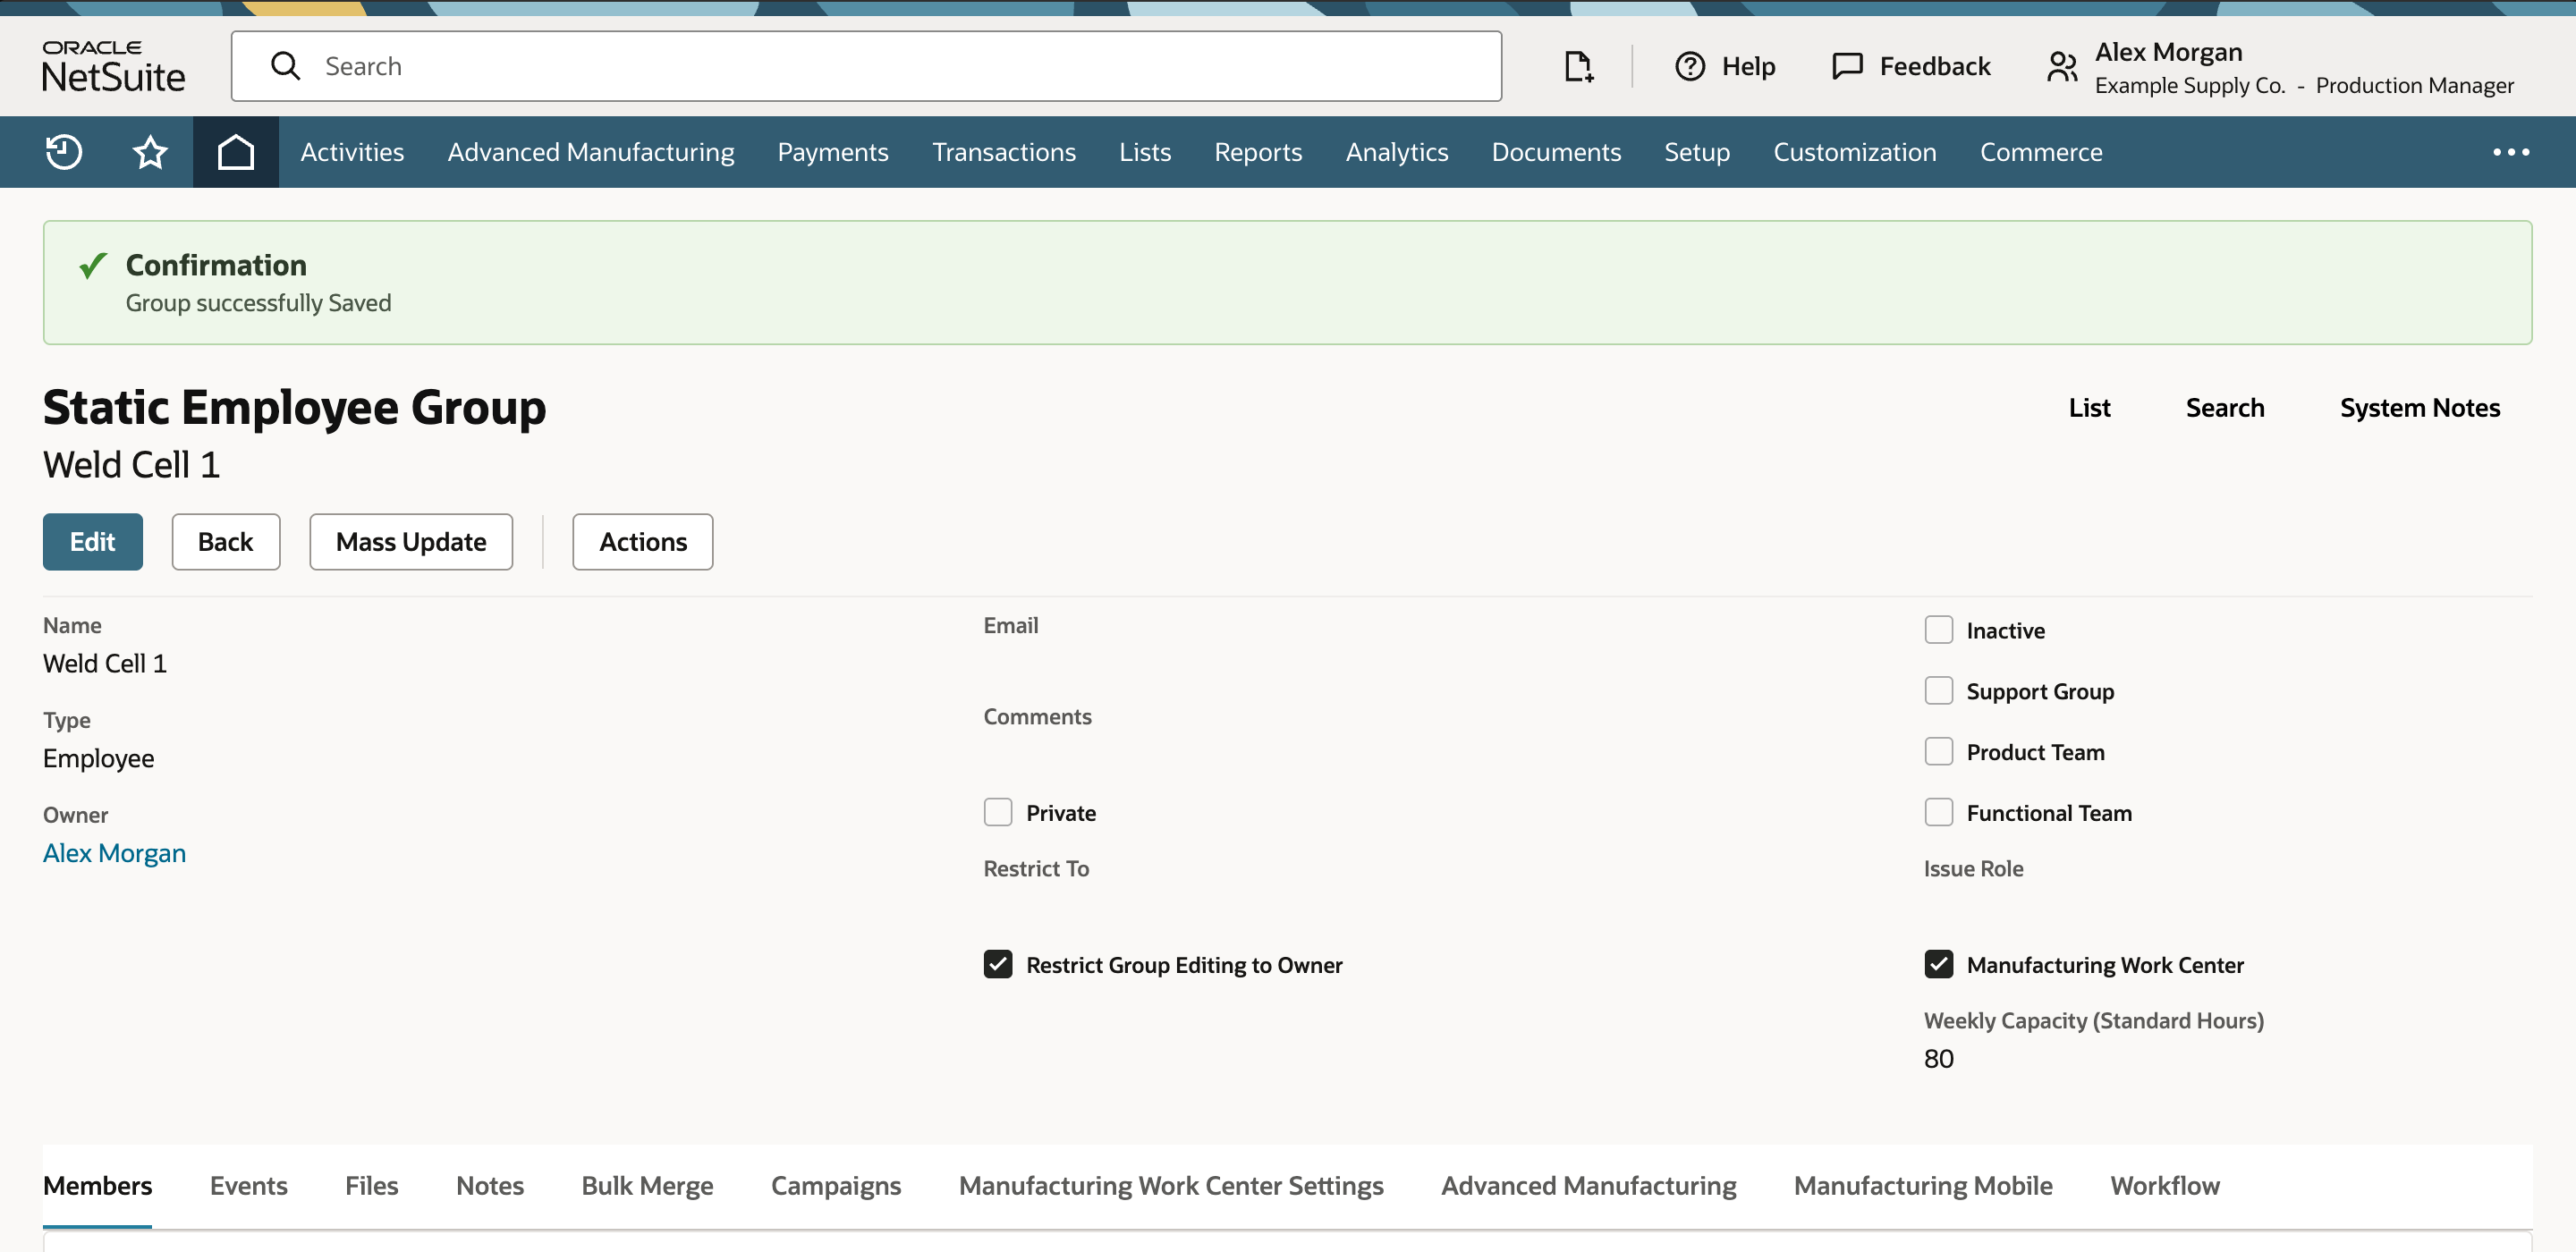Click into the global Search field
This screenshot has height=1252, width=2576.
866,66
